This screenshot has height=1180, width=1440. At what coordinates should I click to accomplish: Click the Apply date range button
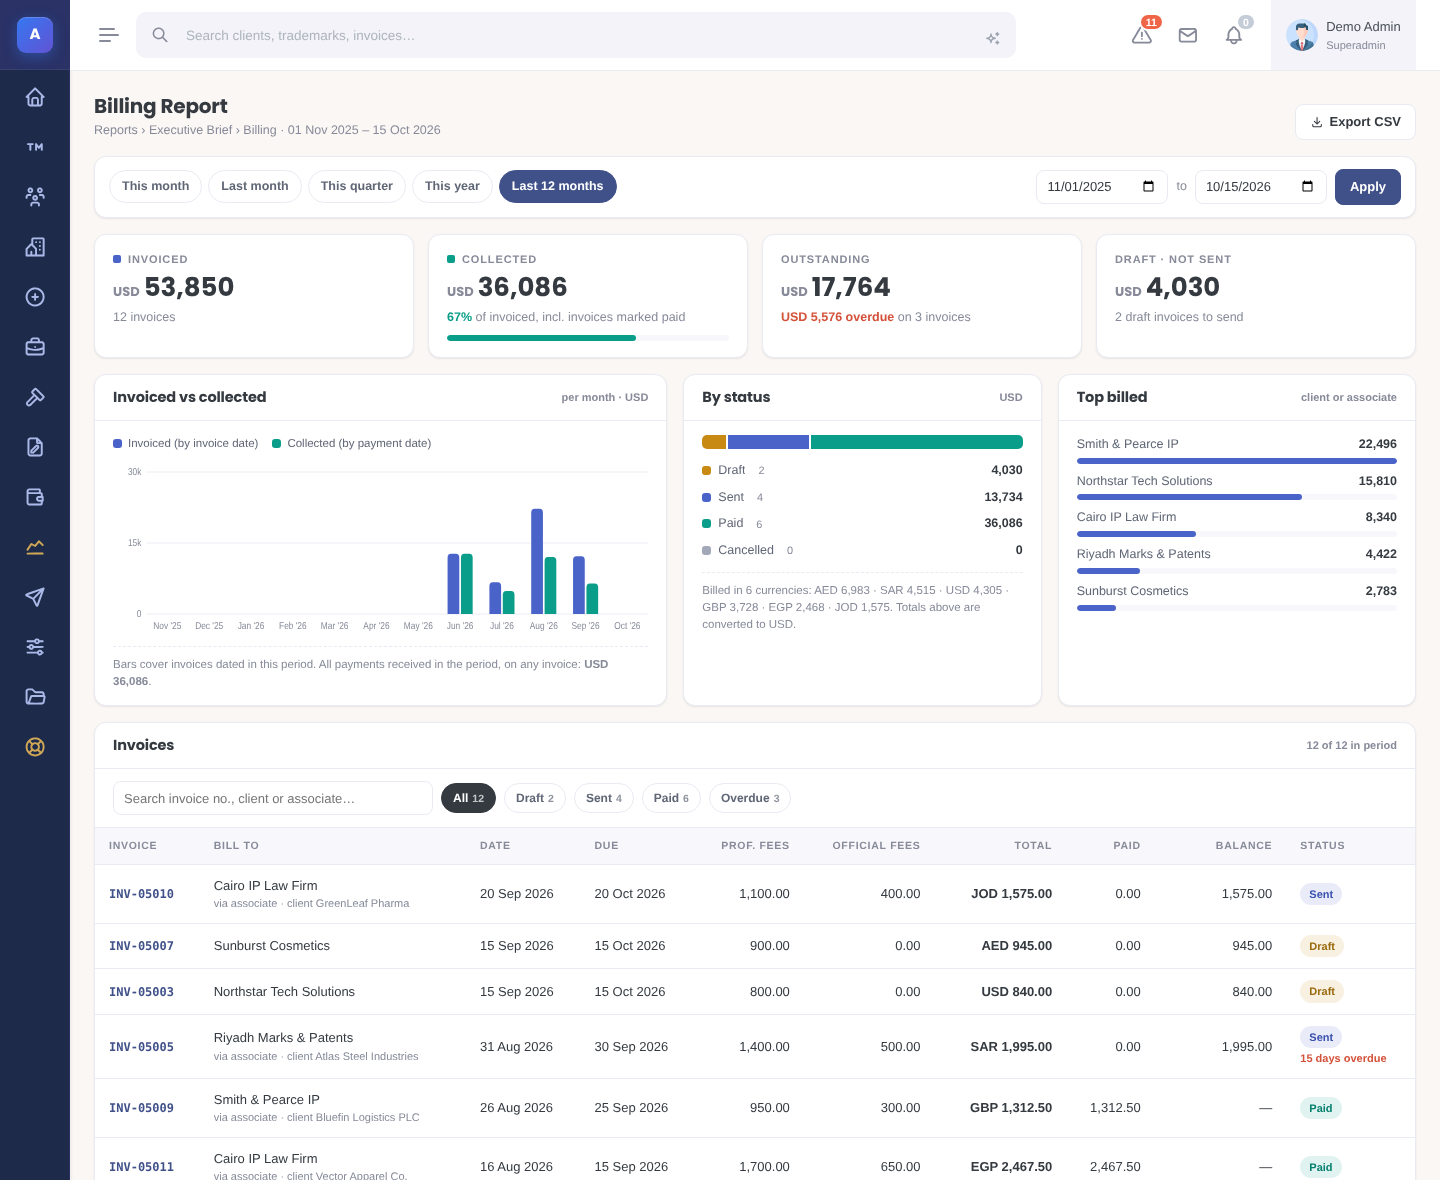pyautogui.click(x=1368, y=187)
